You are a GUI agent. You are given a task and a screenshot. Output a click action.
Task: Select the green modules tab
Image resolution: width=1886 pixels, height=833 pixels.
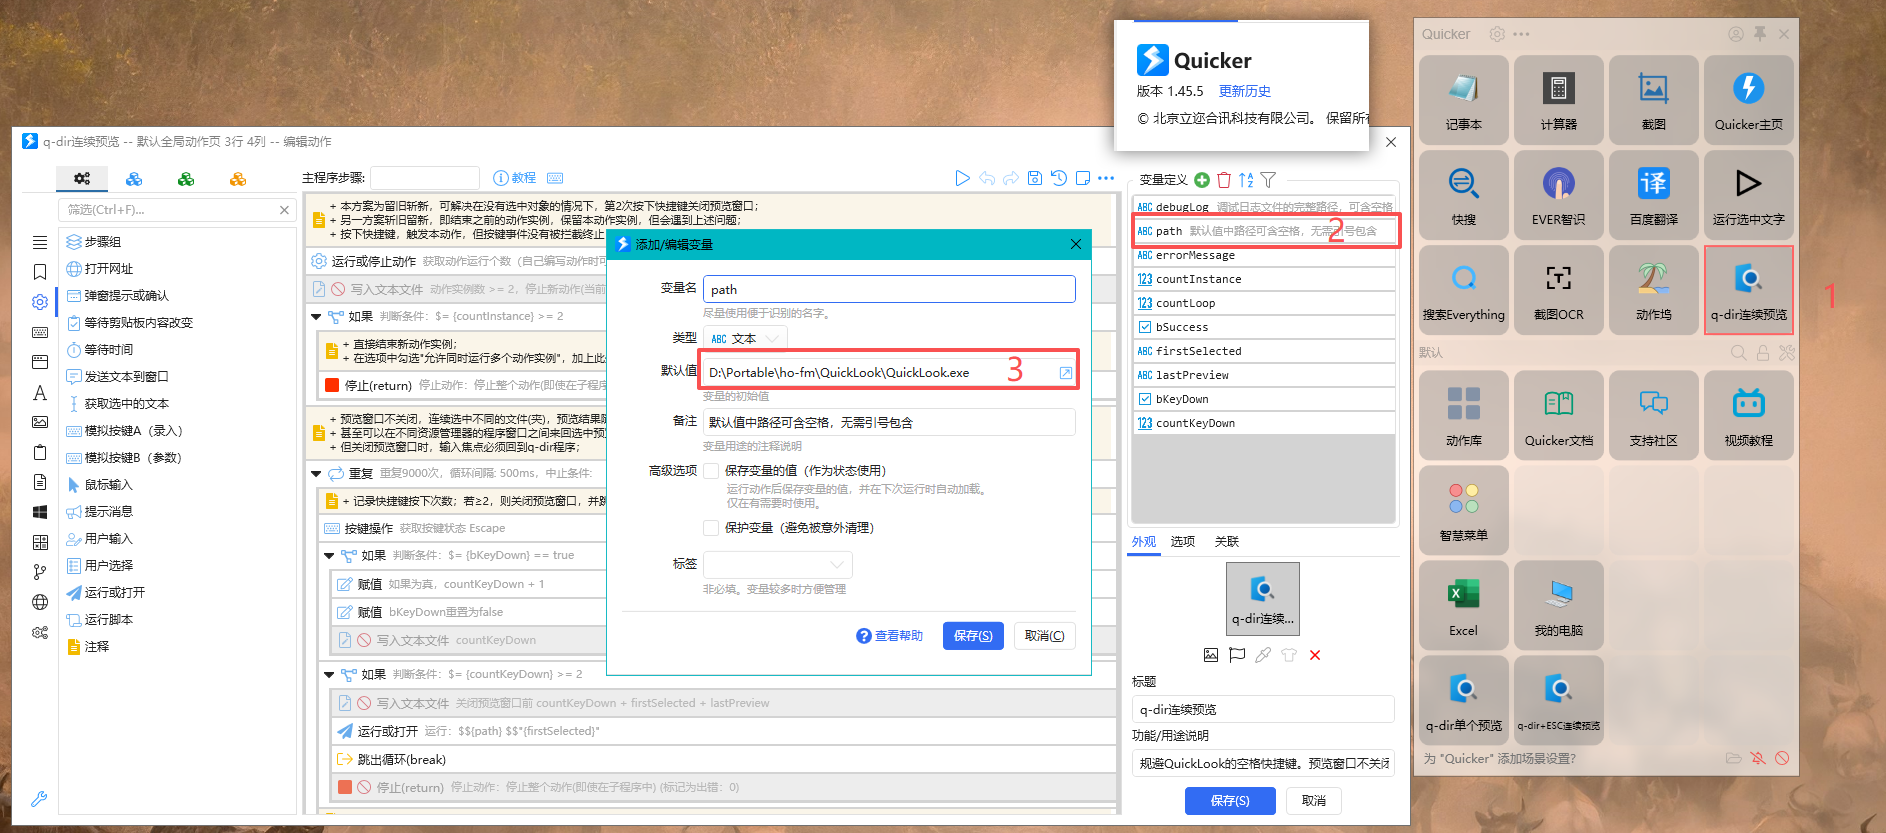tap(186, 179)
